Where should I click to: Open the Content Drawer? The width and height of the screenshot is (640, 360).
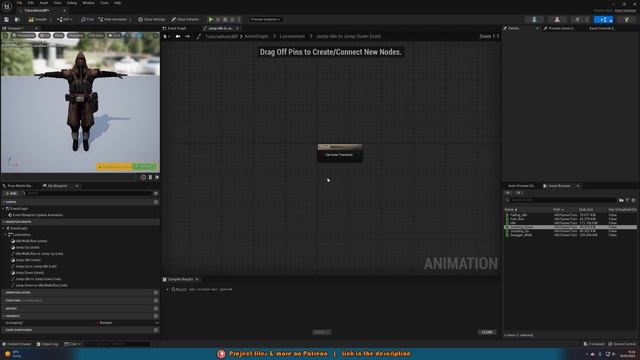pos(17,344)
